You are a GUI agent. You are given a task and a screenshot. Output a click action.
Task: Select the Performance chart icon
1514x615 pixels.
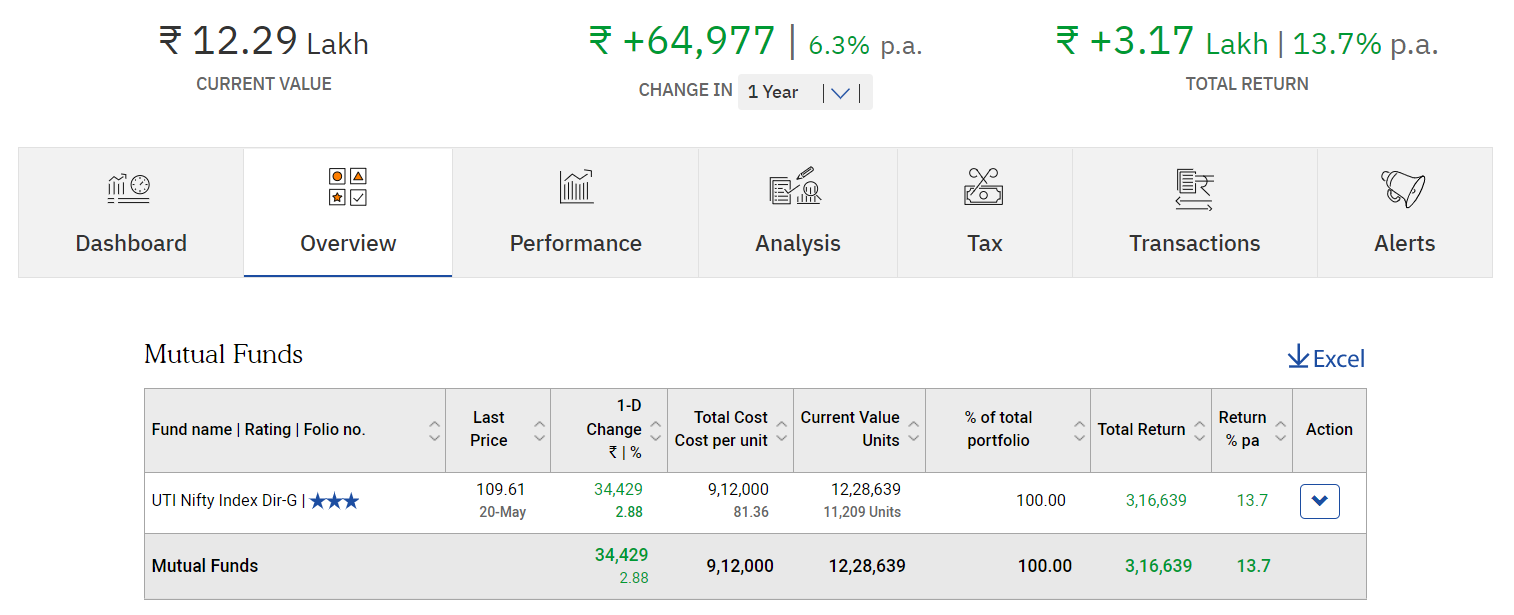point(574,186)
